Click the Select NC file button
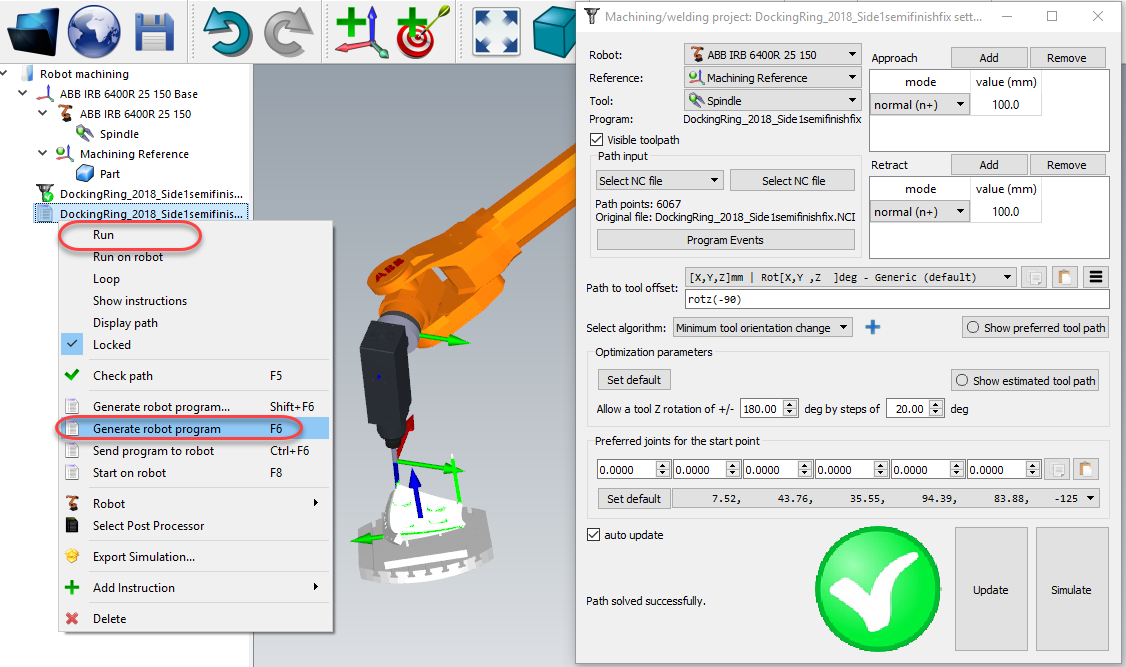1126x667 pixels. [x=793, y=181]
